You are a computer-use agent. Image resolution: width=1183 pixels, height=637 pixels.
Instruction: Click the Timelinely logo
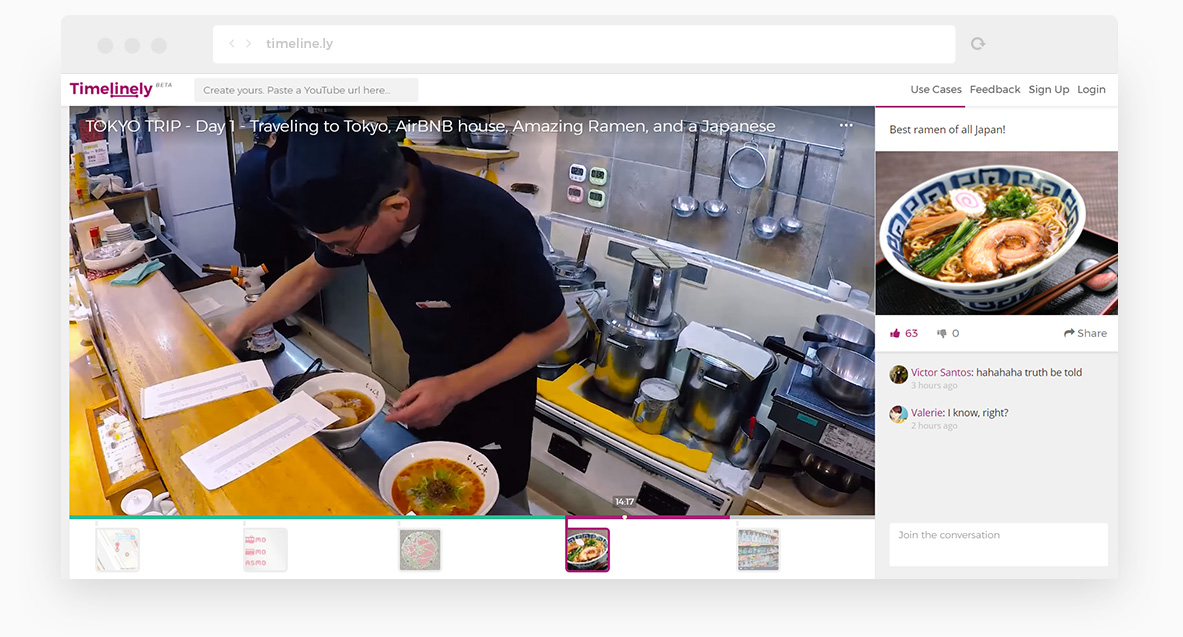(111, 89)
